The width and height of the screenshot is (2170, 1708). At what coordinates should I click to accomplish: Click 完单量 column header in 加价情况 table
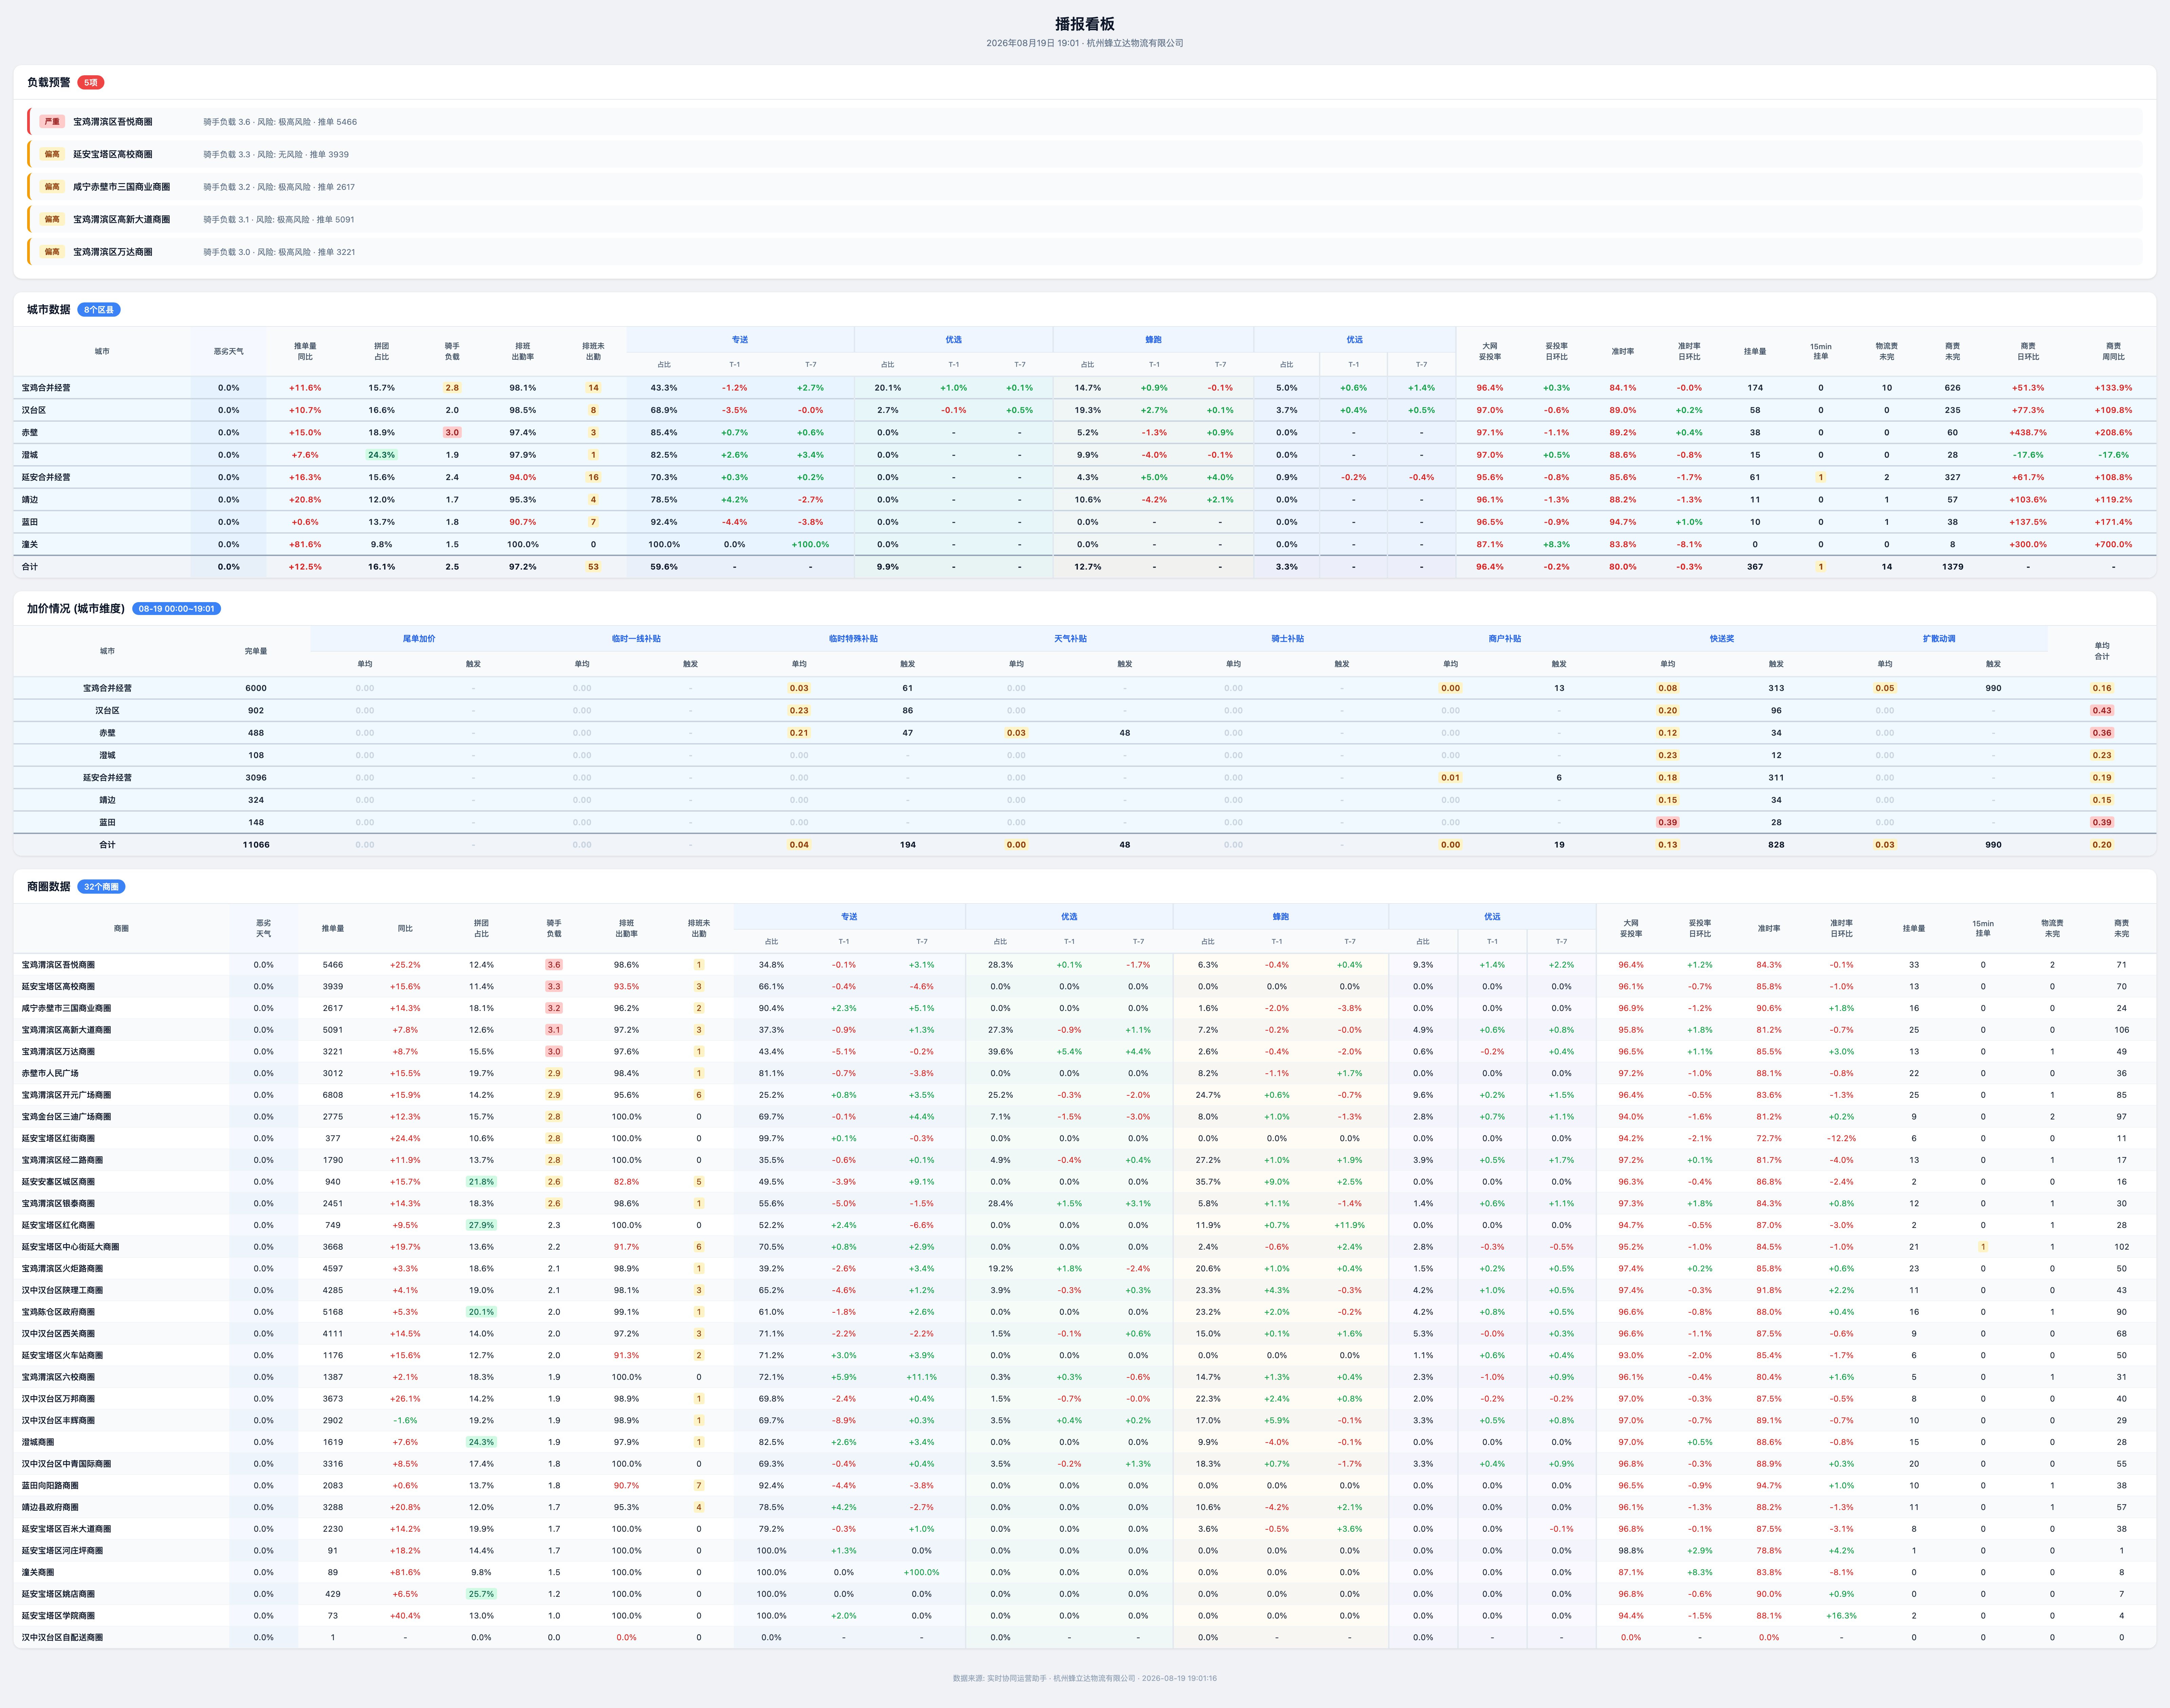coord(256,651)
